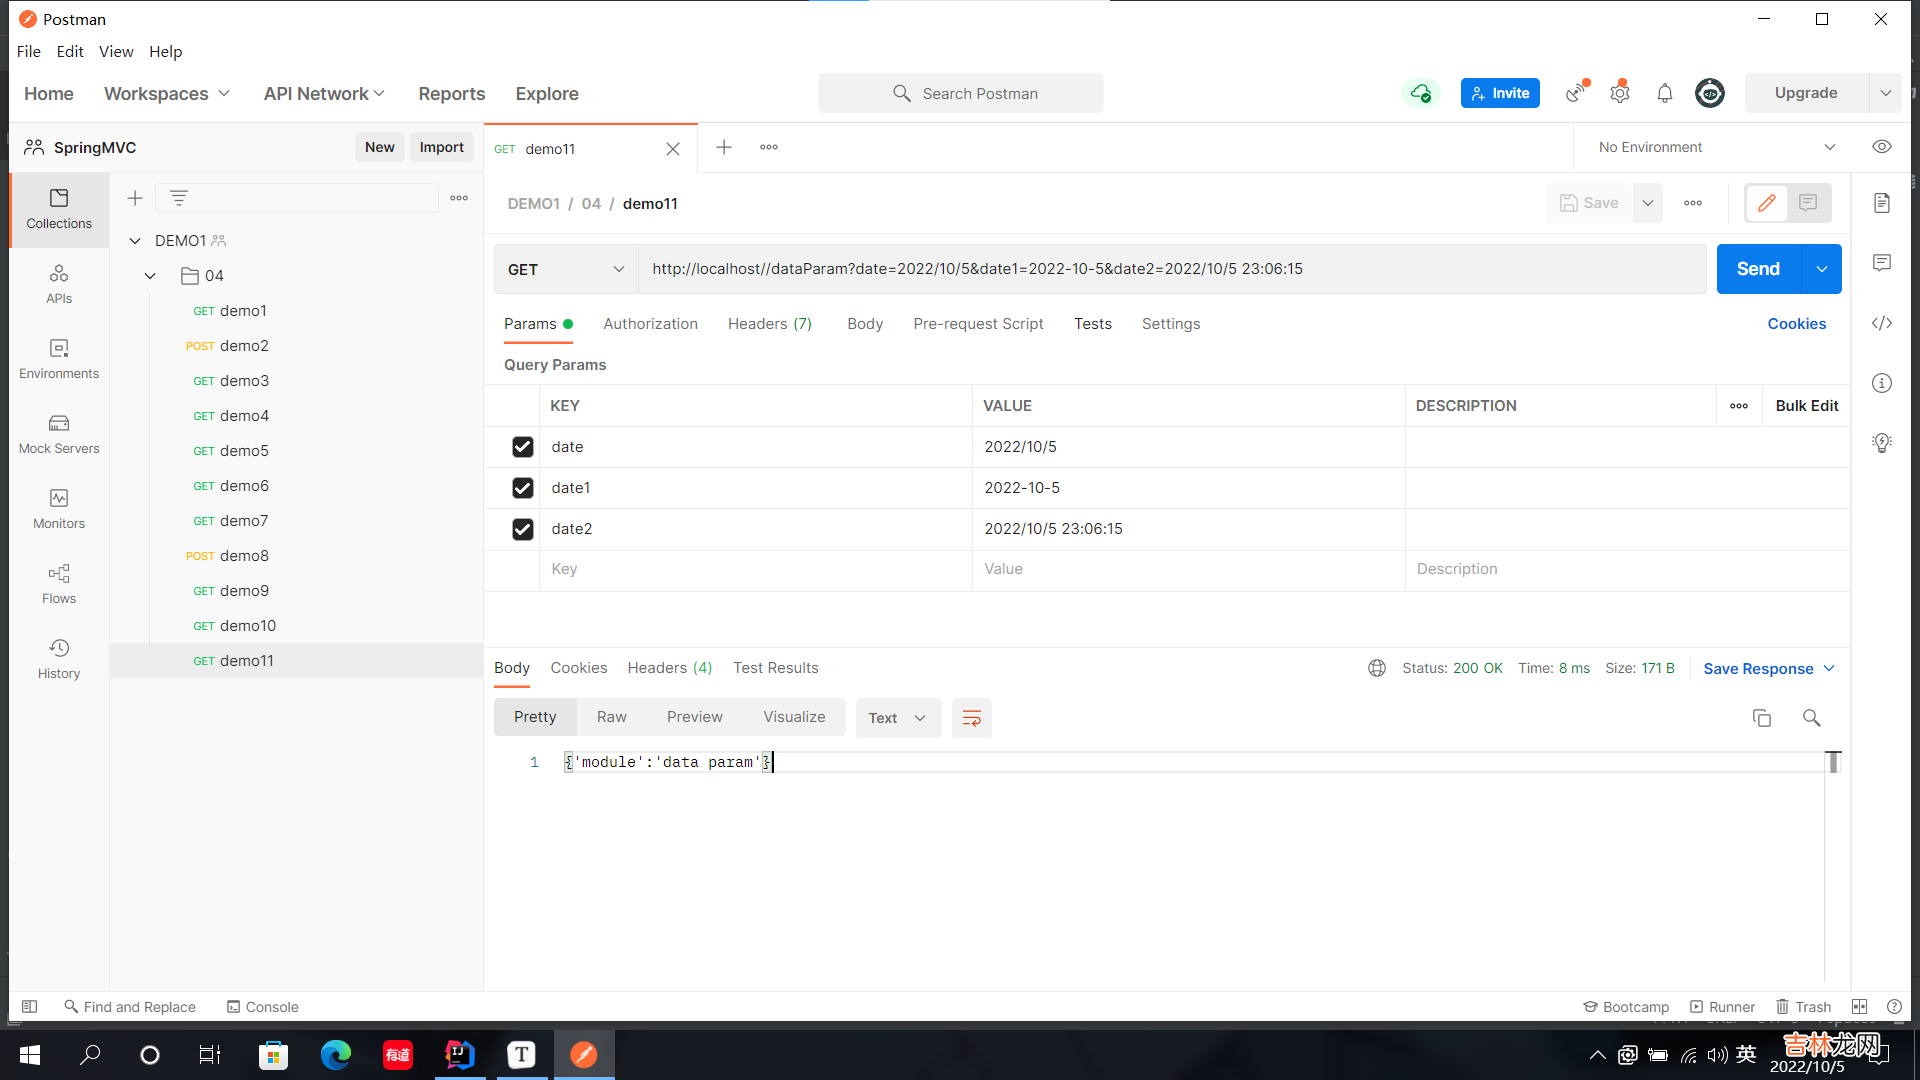The width and height of the screenshot is (1920, 1080).
Task: Click the Cookies link
Action: 1796,324
